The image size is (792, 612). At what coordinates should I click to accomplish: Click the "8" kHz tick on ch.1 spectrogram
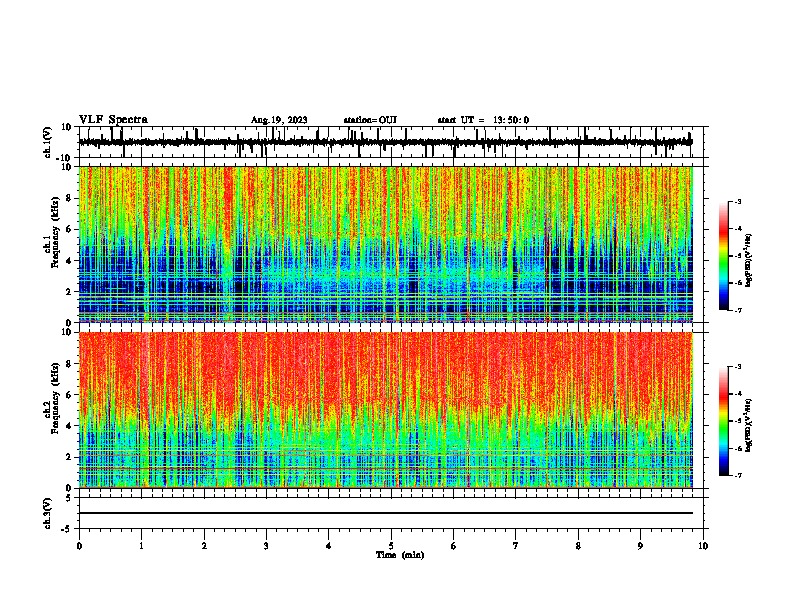tap(69, 198)
